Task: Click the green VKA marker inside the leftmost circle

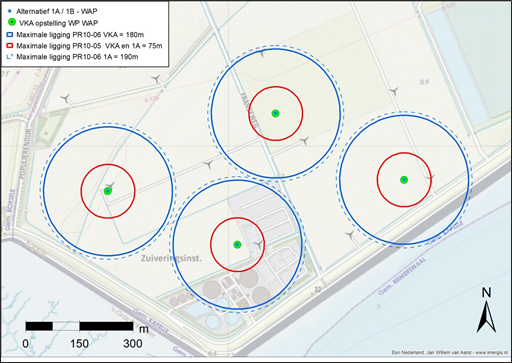Action: pyautogui.click(x=107, y=191)
